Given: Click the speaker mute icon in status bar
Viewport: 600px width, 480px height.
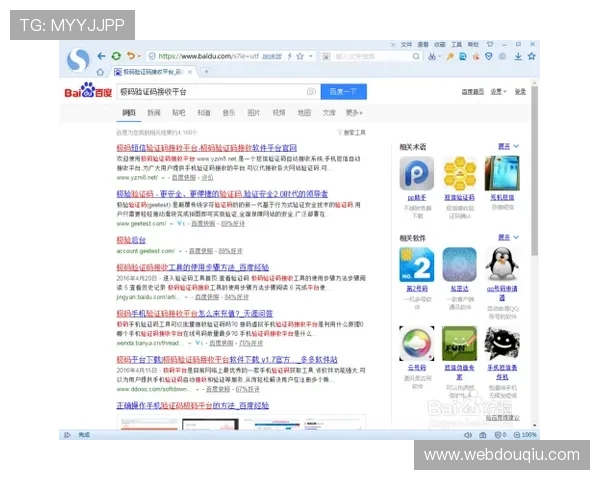Looking at the screenshot, I should tap(468, 435).
